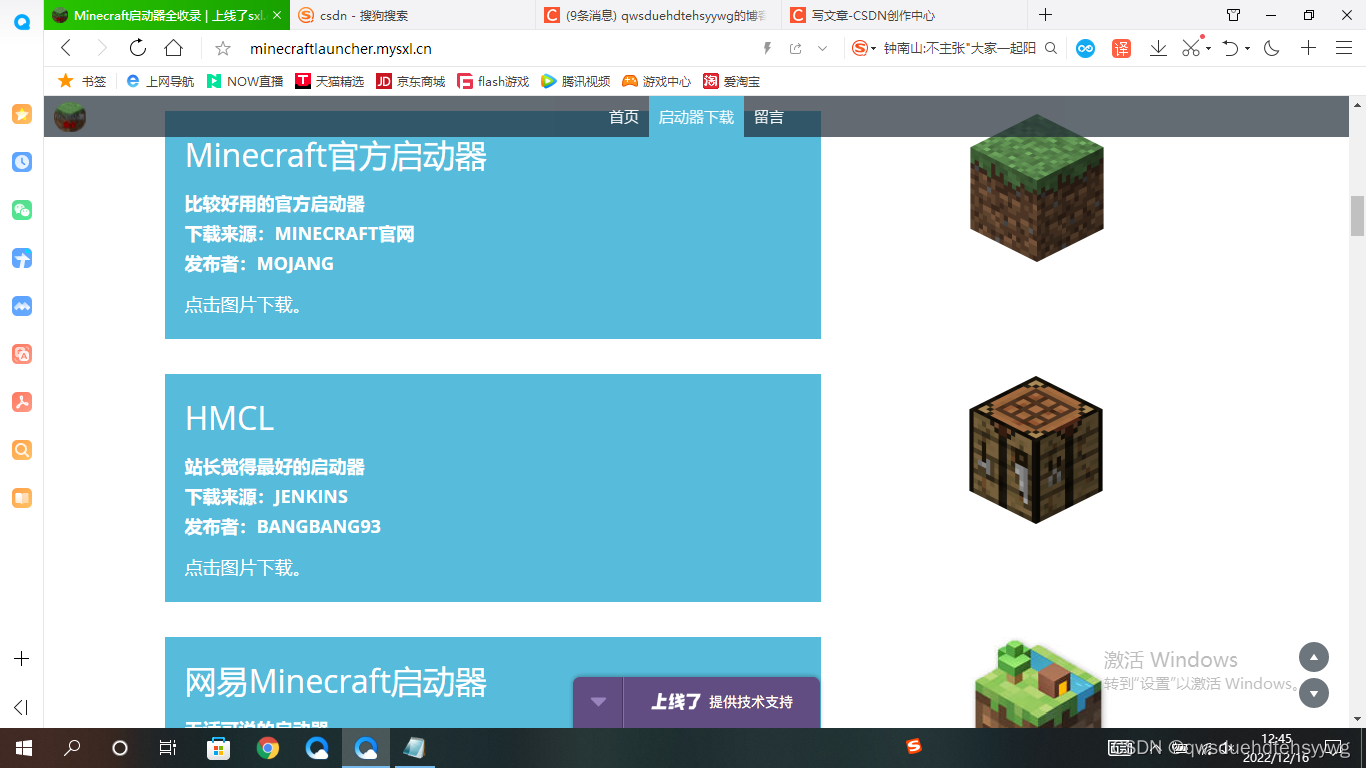Screen dimensions: 1366x768
Task: Open the 上网导航 bookmark
Action: click(x=160, y=81)
